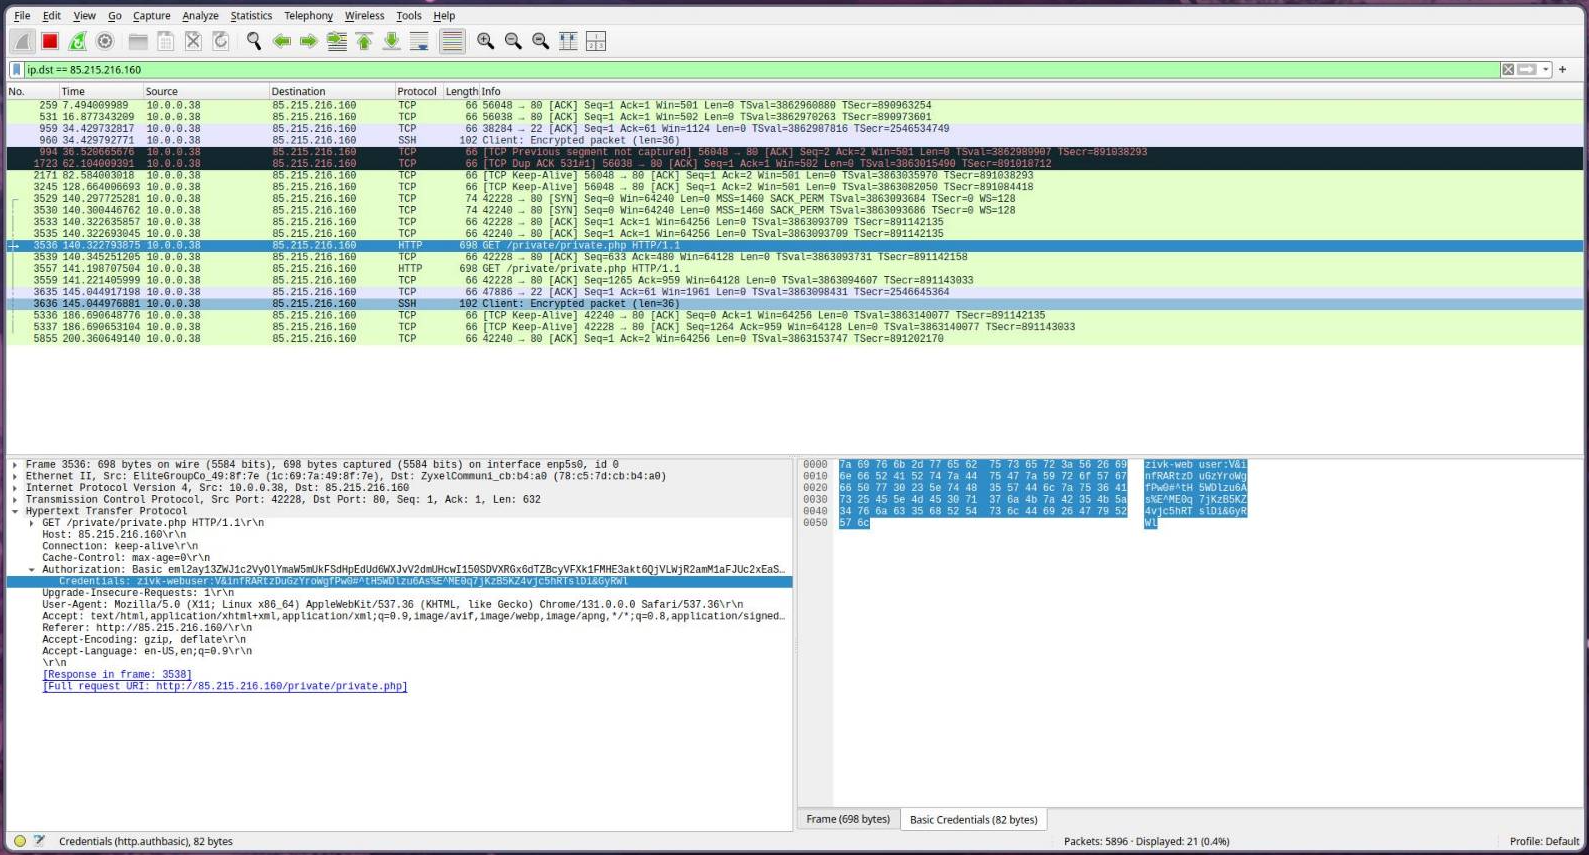Click the Profile: Default status label
Screen dimensions: 1589x855
[1544, 841]
